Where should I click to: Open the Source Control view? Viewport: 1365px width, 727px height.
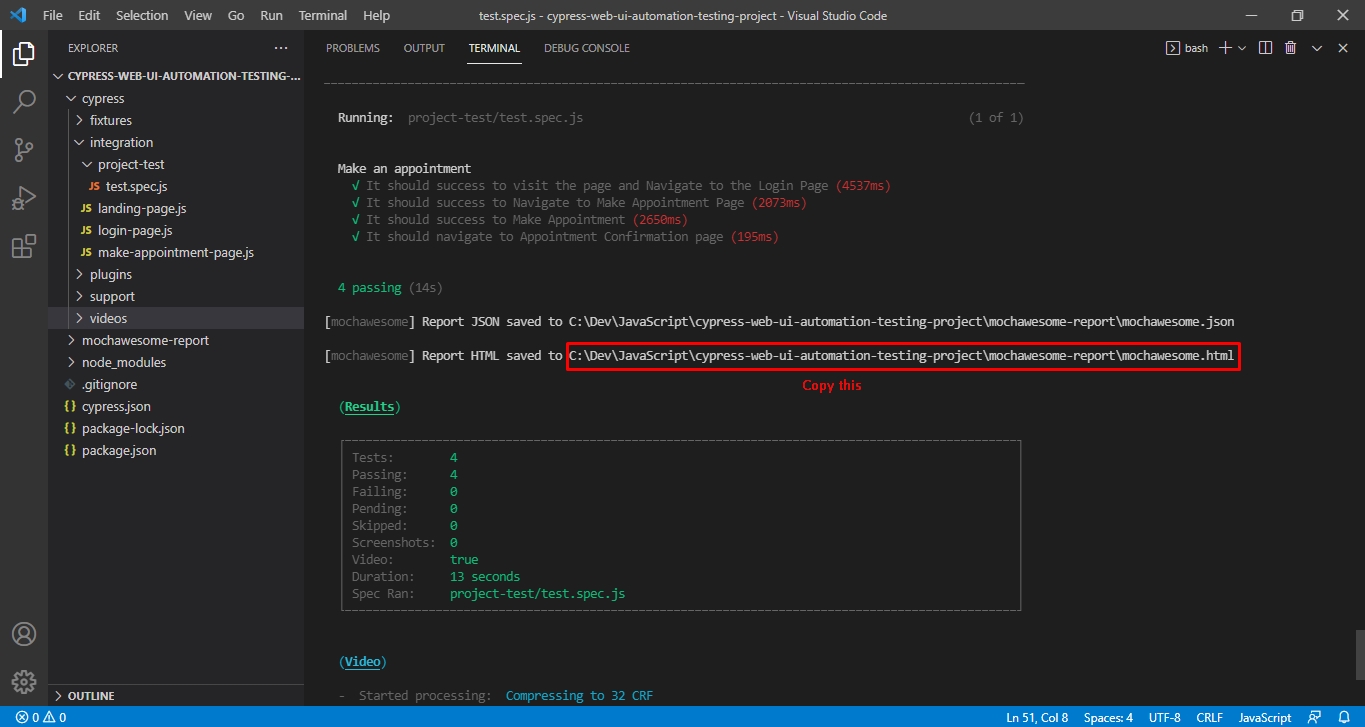click(24, 149)
